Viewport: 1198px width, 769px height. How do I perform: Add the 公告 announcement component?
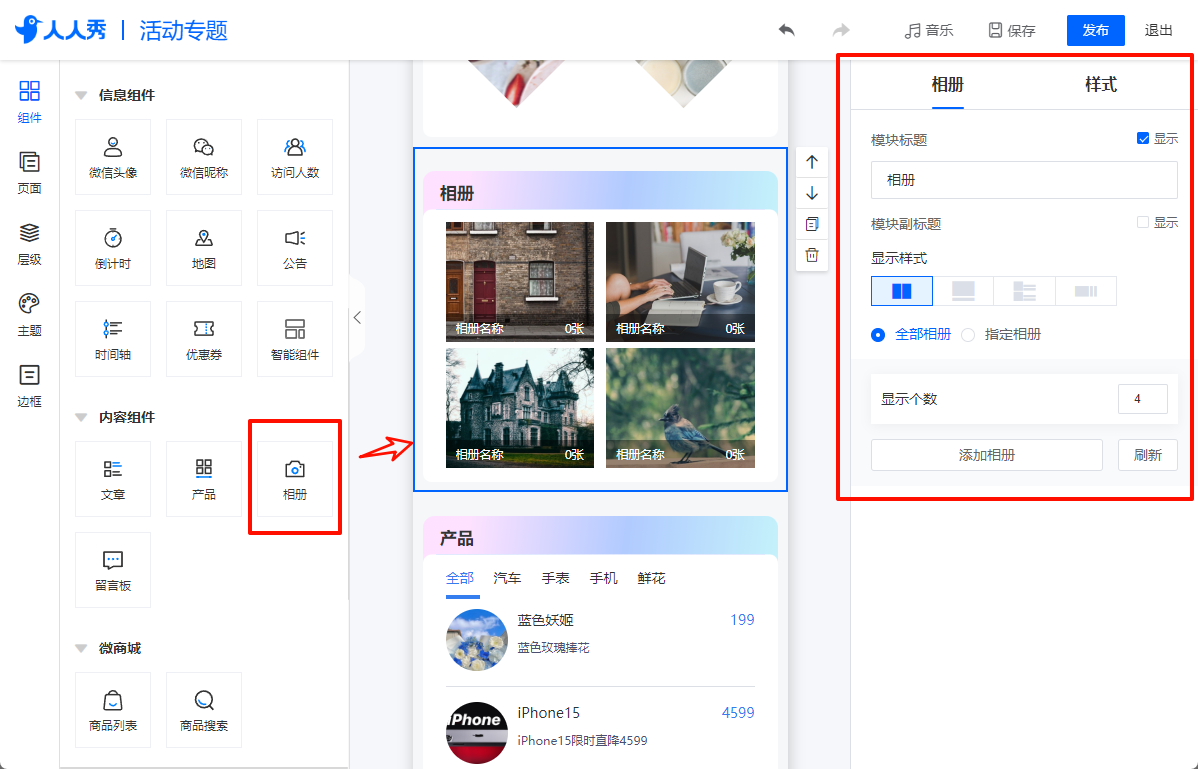pos(295,247)
